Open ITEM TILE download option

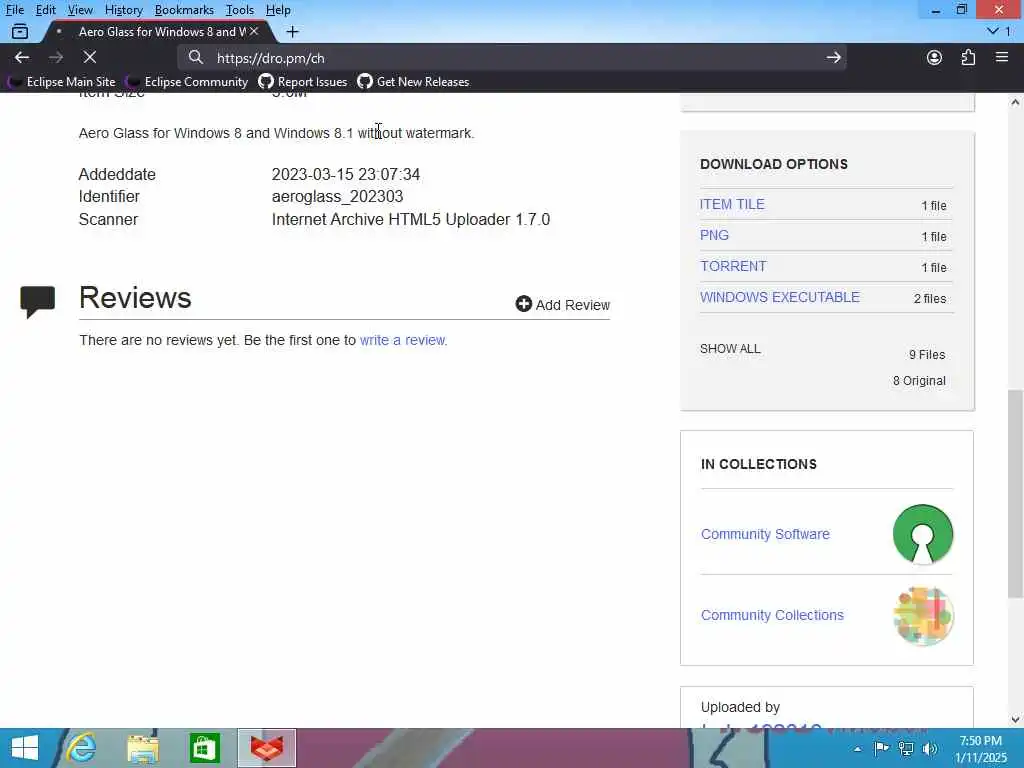point(732,204)
